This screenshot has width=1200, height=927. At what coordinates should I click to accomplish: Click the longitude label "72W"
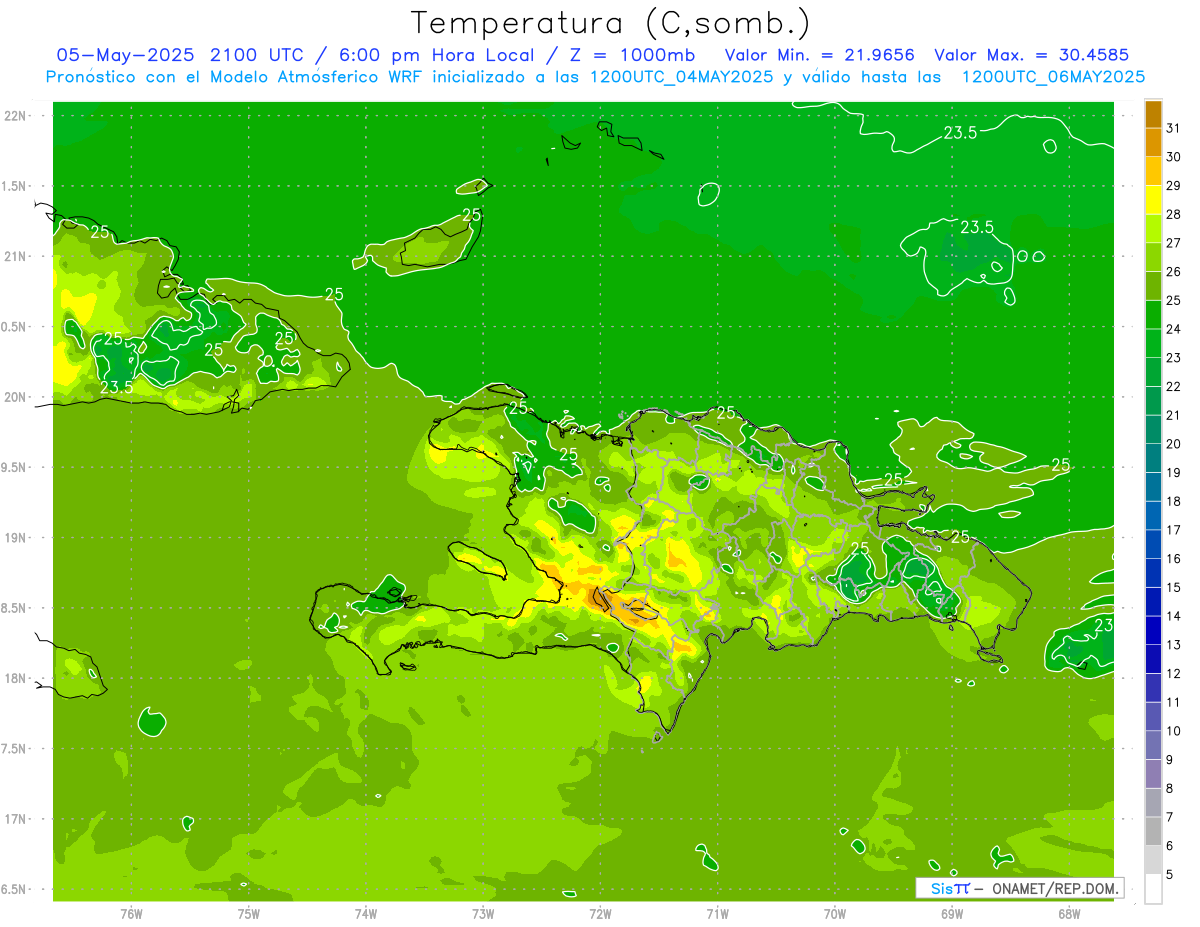[600, 913]
